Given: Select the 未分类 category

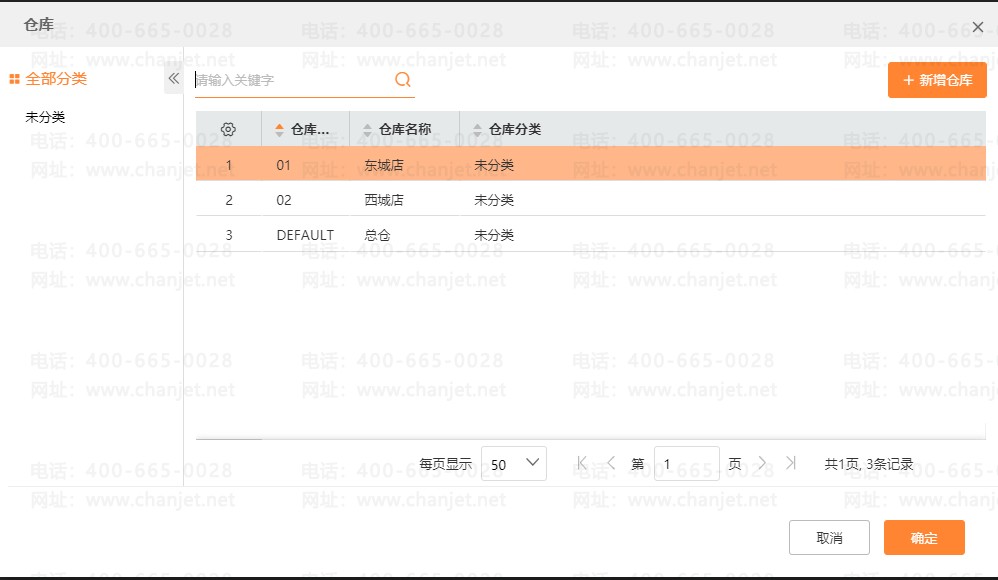Looking at the screenshot, I should [45, 117].
